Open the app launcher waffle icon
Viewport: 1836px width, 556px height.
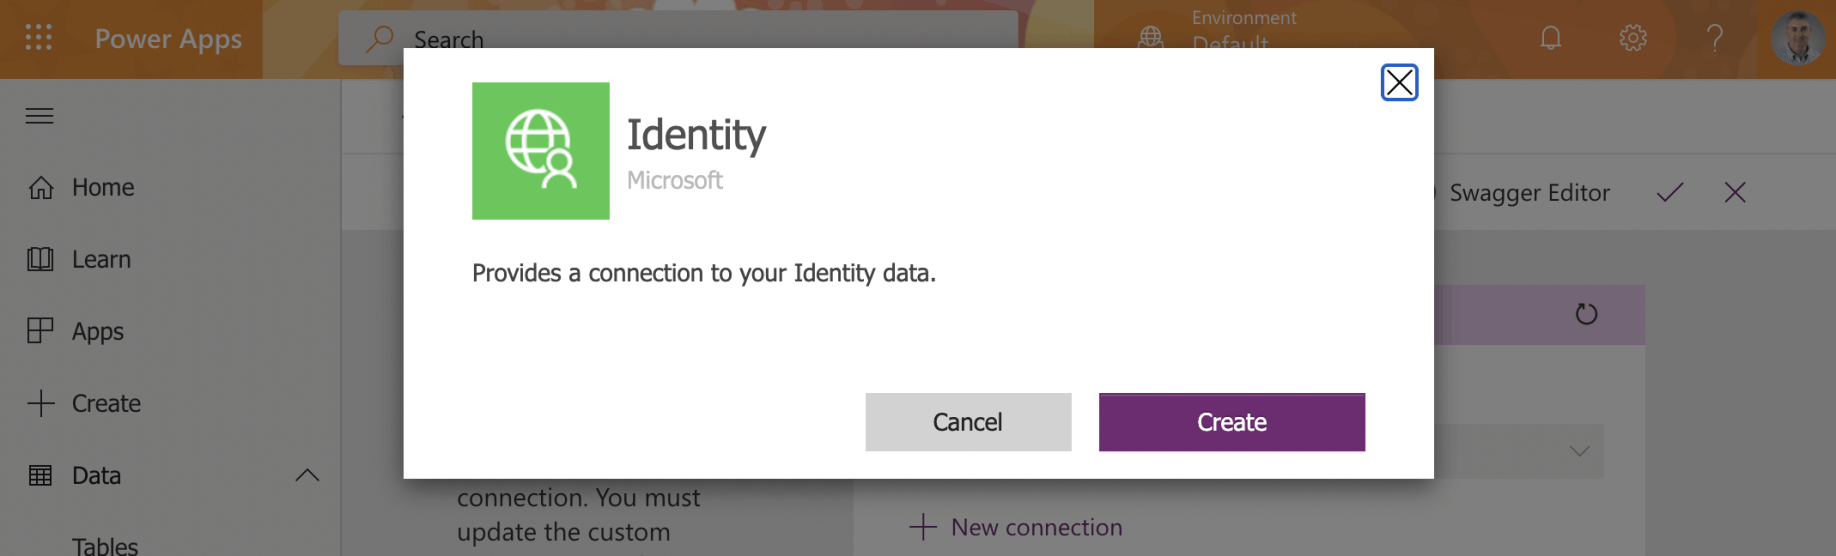(39, 38)
